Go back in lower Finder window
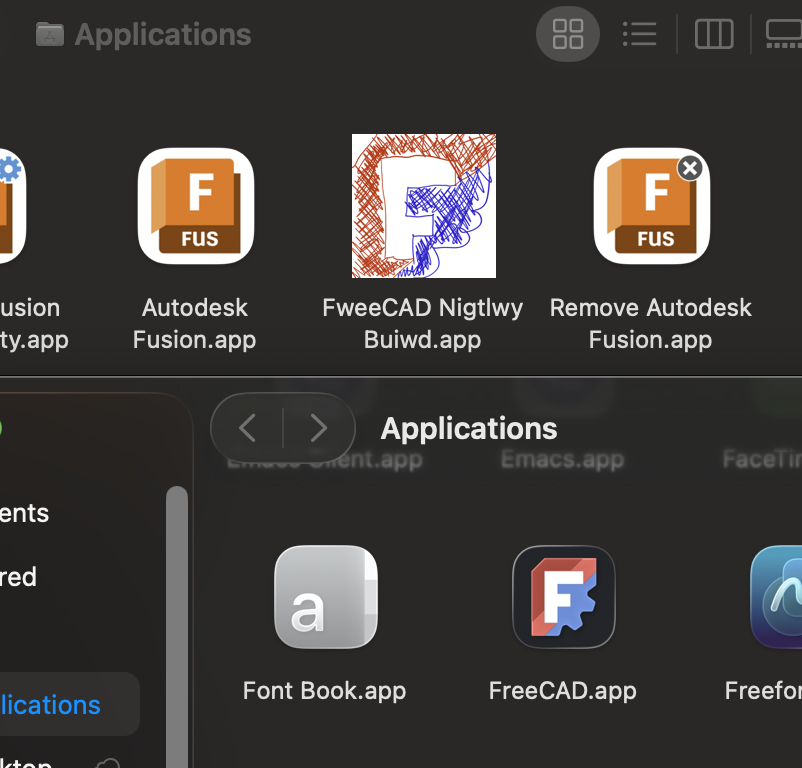Image resolution: width=802 pixels, height=768 pixels. (248, 428)
